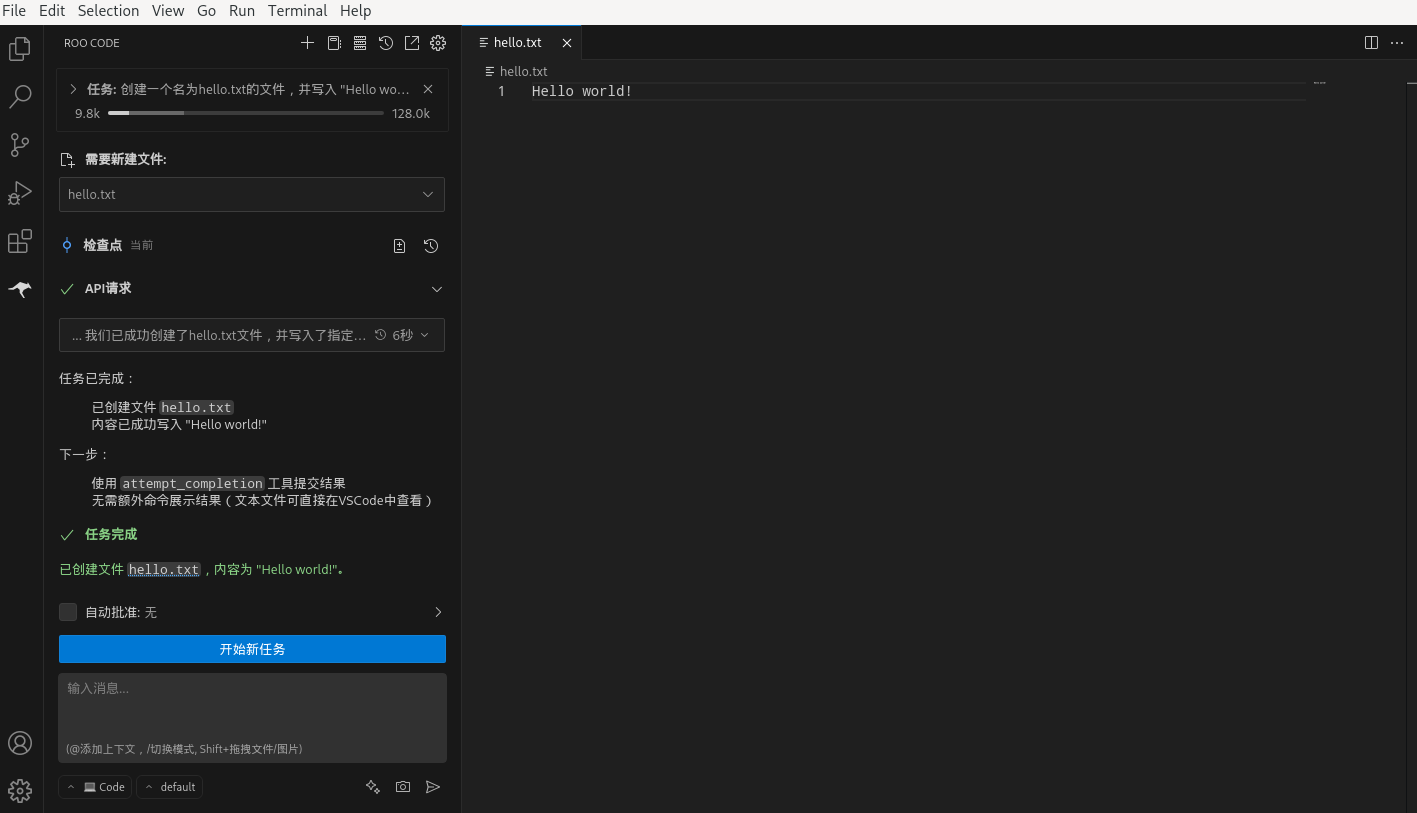
Task: View checkpoint diff icon
Action: (400, 246)
